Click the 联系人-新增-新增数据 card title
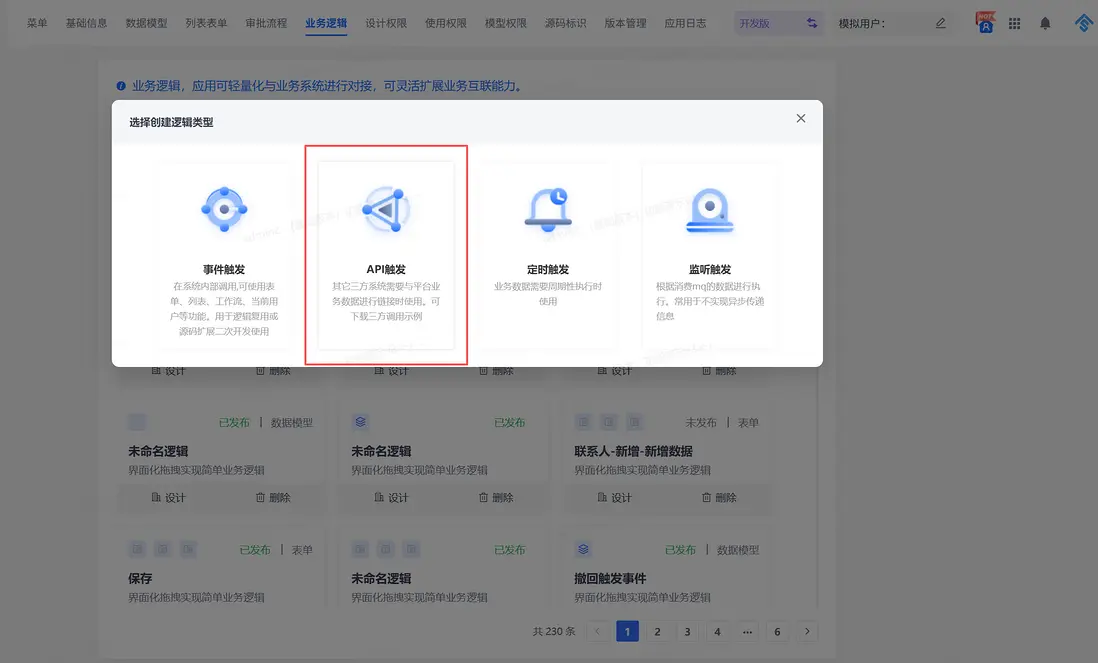 coord(634,451)
